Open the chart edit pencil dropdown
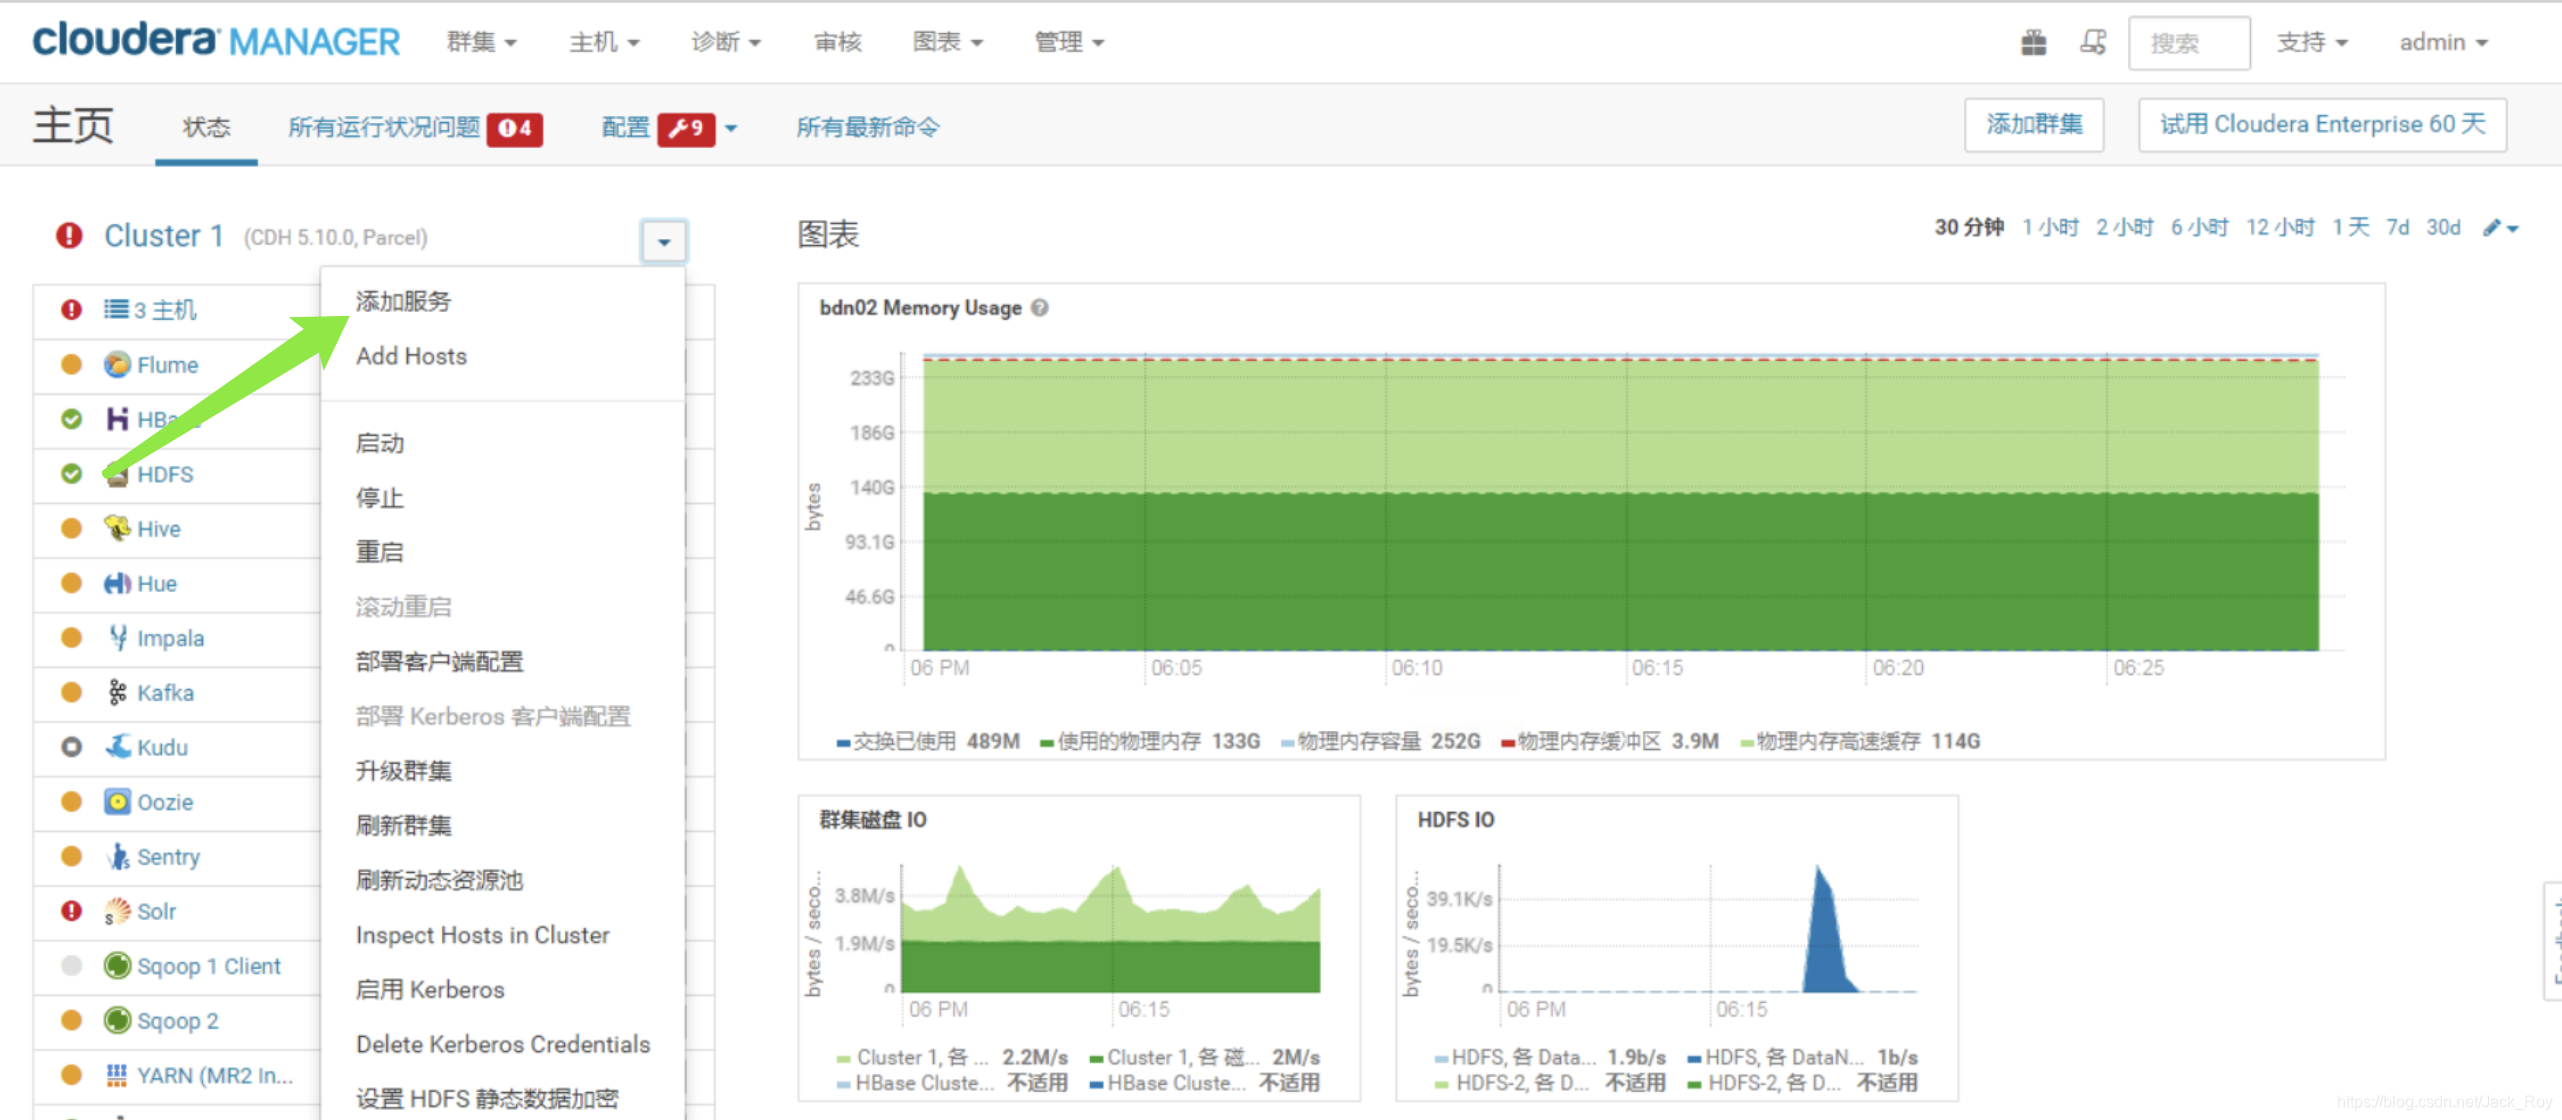 2500,228
